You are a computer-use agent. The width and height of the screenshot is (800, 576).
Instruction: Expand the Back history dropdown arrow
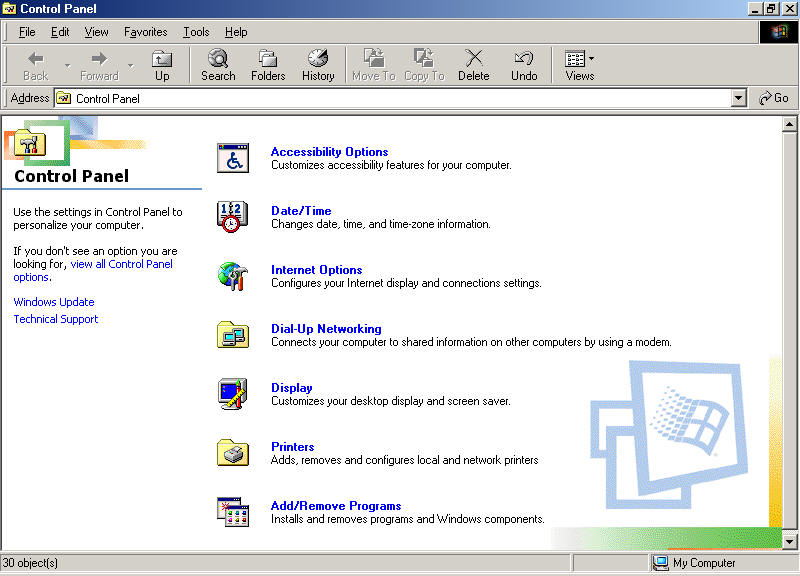[67, 65]
